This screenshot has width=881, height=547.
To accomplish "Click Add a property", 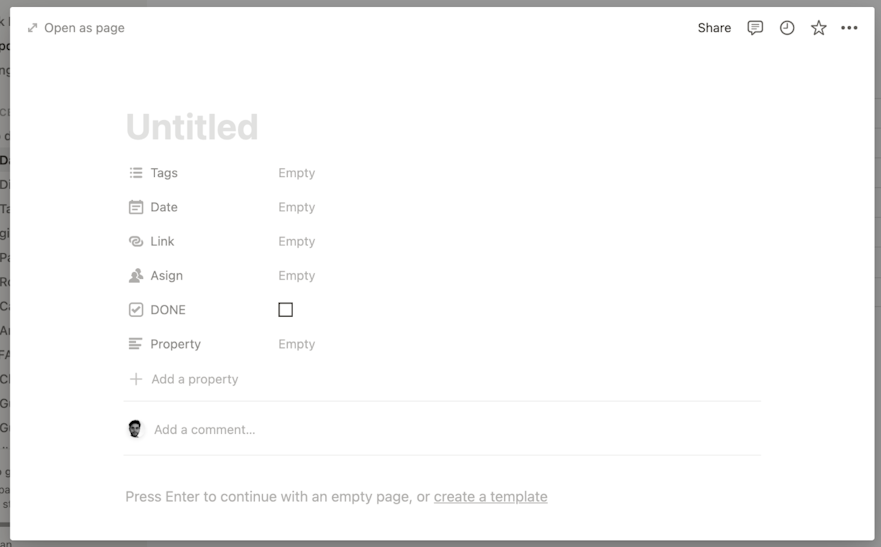I will (184, 379).
